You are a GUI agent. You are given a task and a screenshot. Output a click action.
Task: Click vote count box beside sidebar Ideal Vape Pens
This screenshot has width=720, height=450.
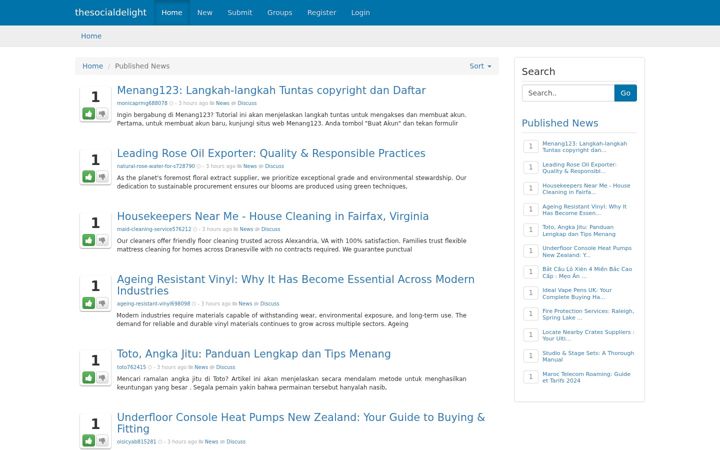pyautogui.click(x=531, y=293)
